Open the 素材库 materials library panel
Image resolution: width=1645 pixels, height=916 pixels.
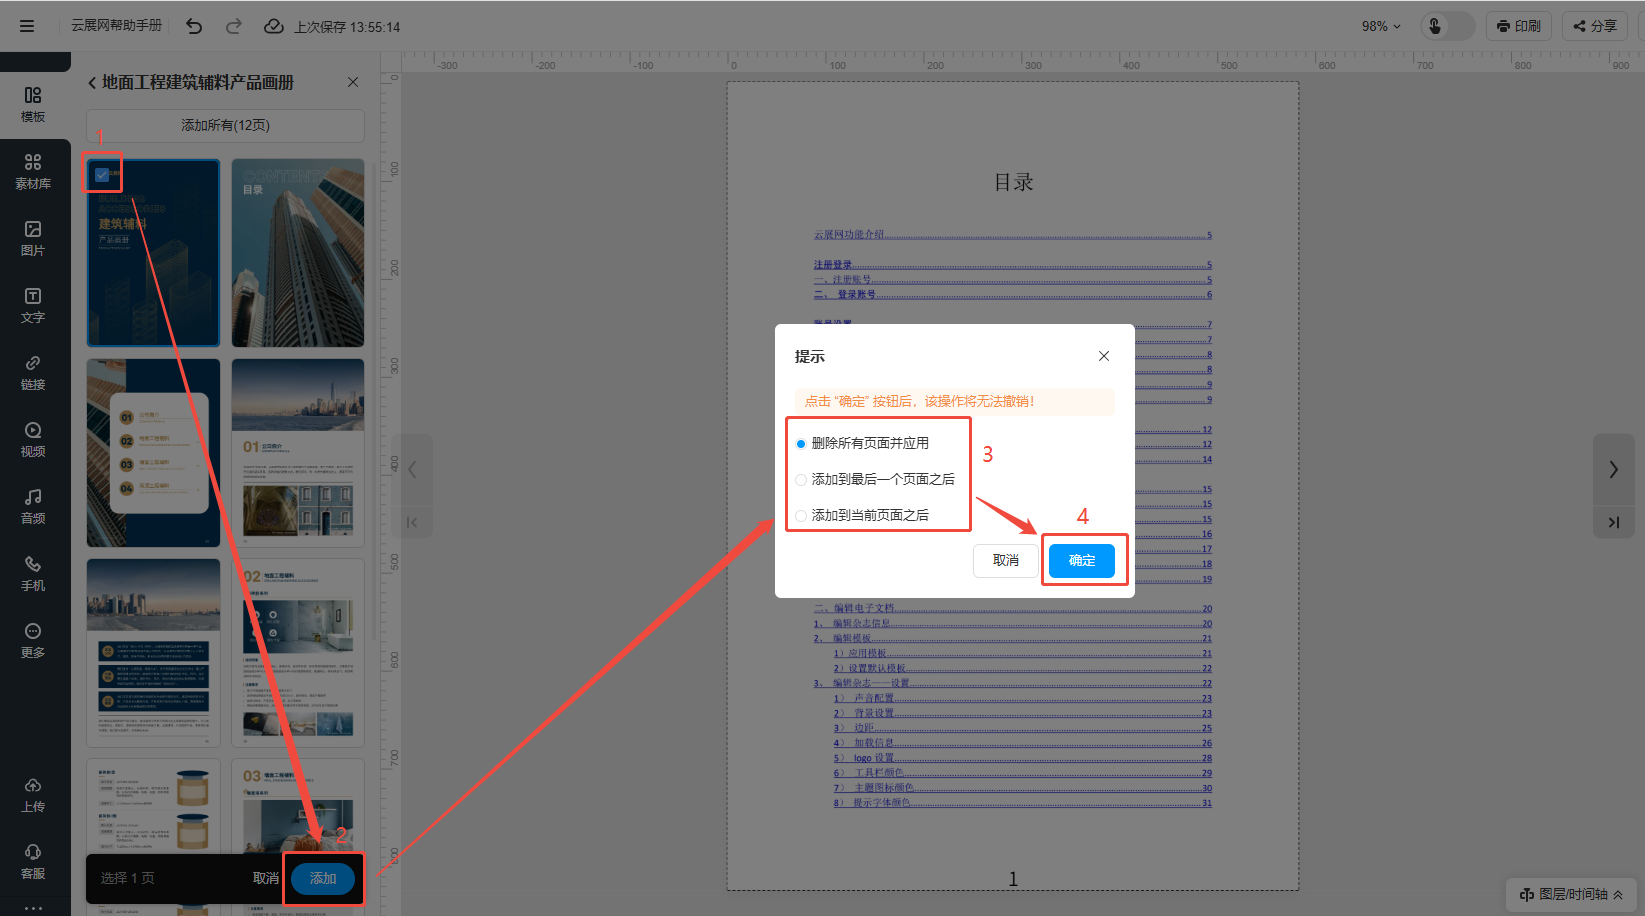coord(33,171)
